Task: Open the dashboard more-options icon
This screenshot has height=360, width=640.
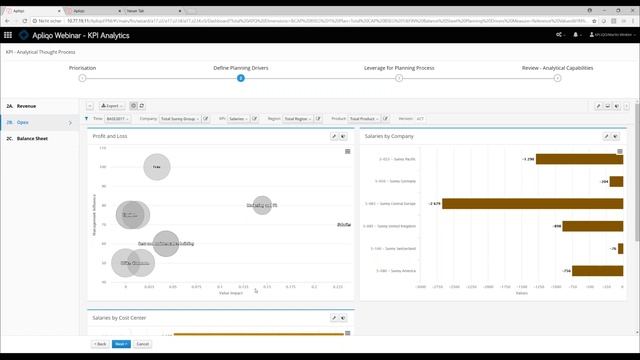Action: click(627, 106)
